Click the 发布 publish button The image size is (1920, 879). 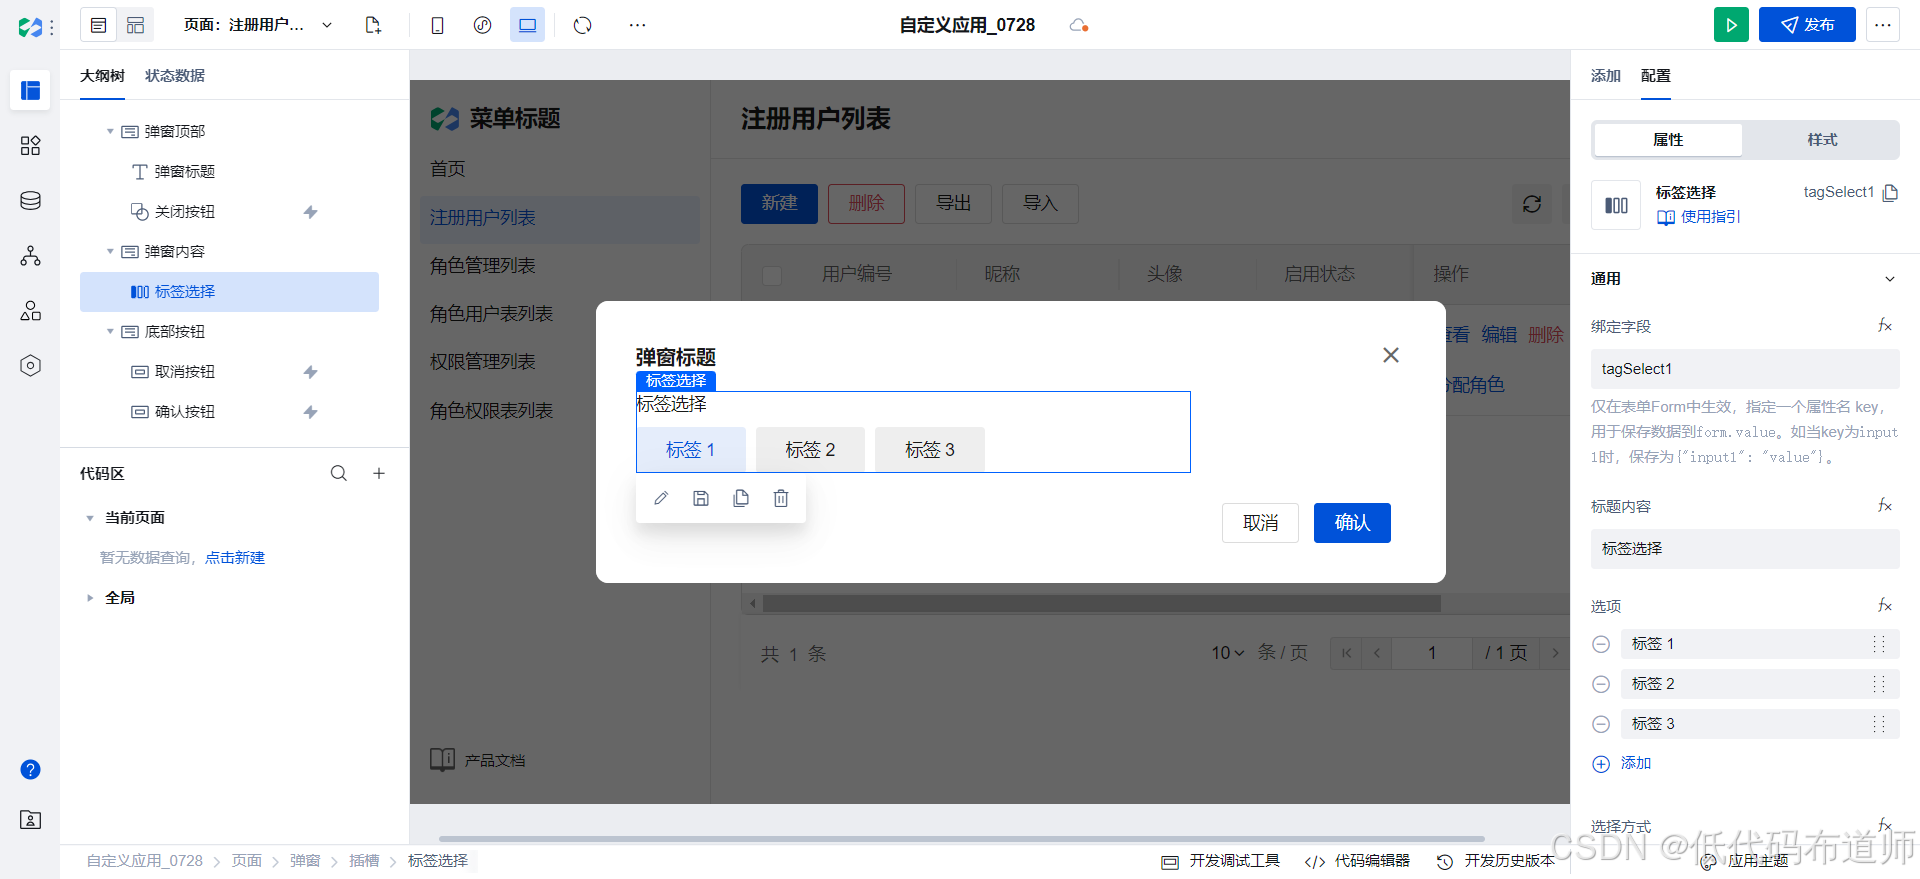click(x=1807, y=25)
